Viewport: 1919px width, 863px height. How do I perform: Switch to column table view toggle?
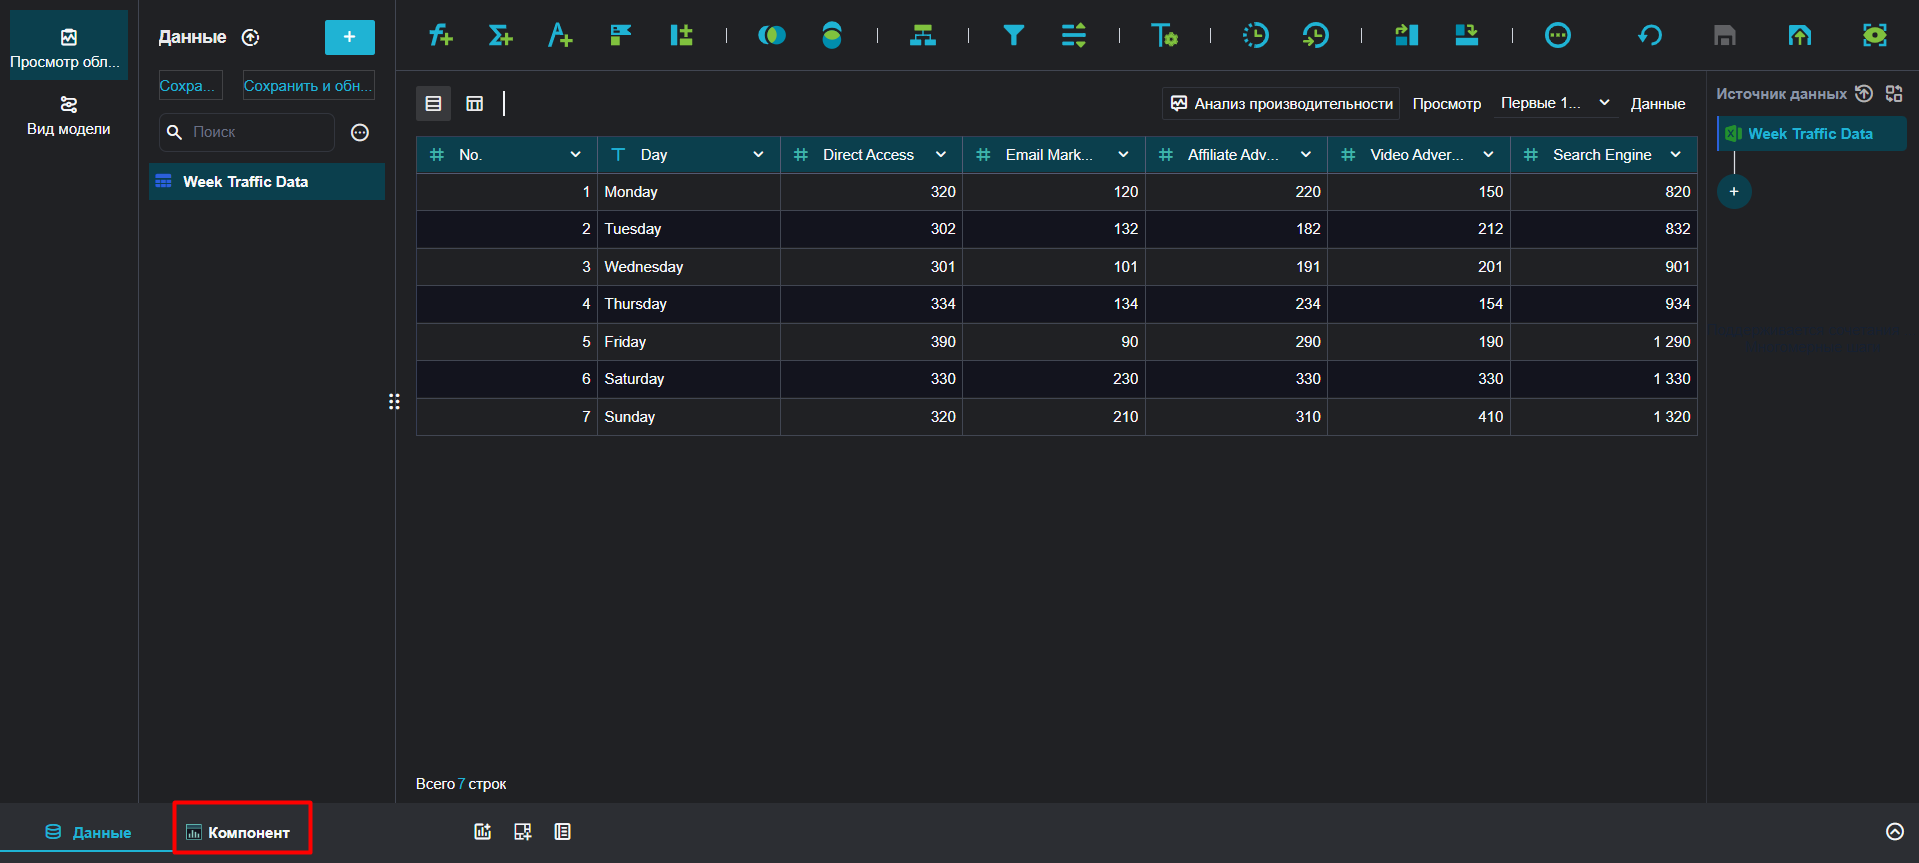click(475, 103)
